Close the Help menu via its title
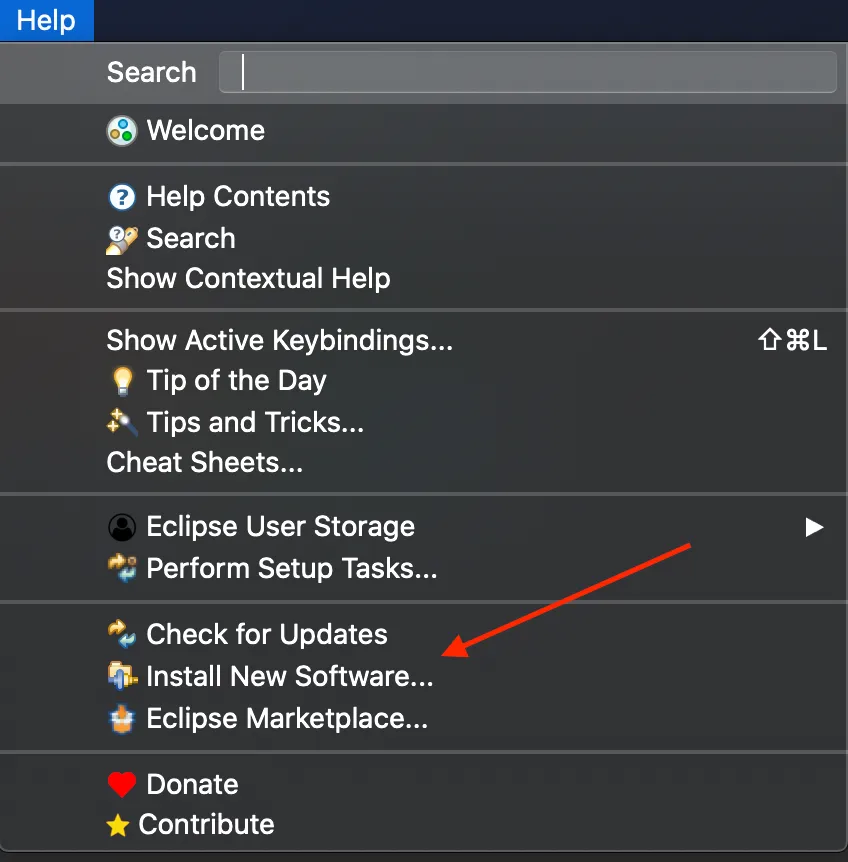This screenshot has width=848, height=862. [x=46, y=20]
